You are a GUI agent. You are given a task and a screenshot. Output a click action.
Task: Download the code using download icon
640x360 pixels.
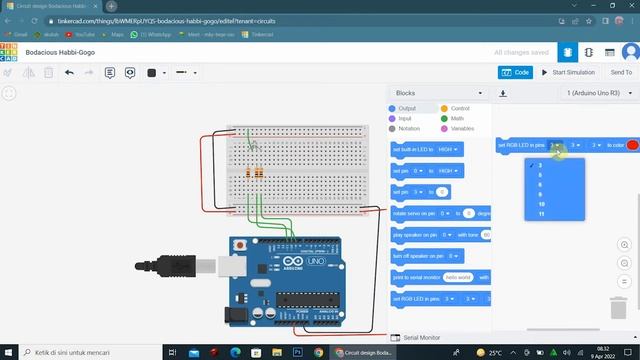pyautogui.click(x=503, y=93)
